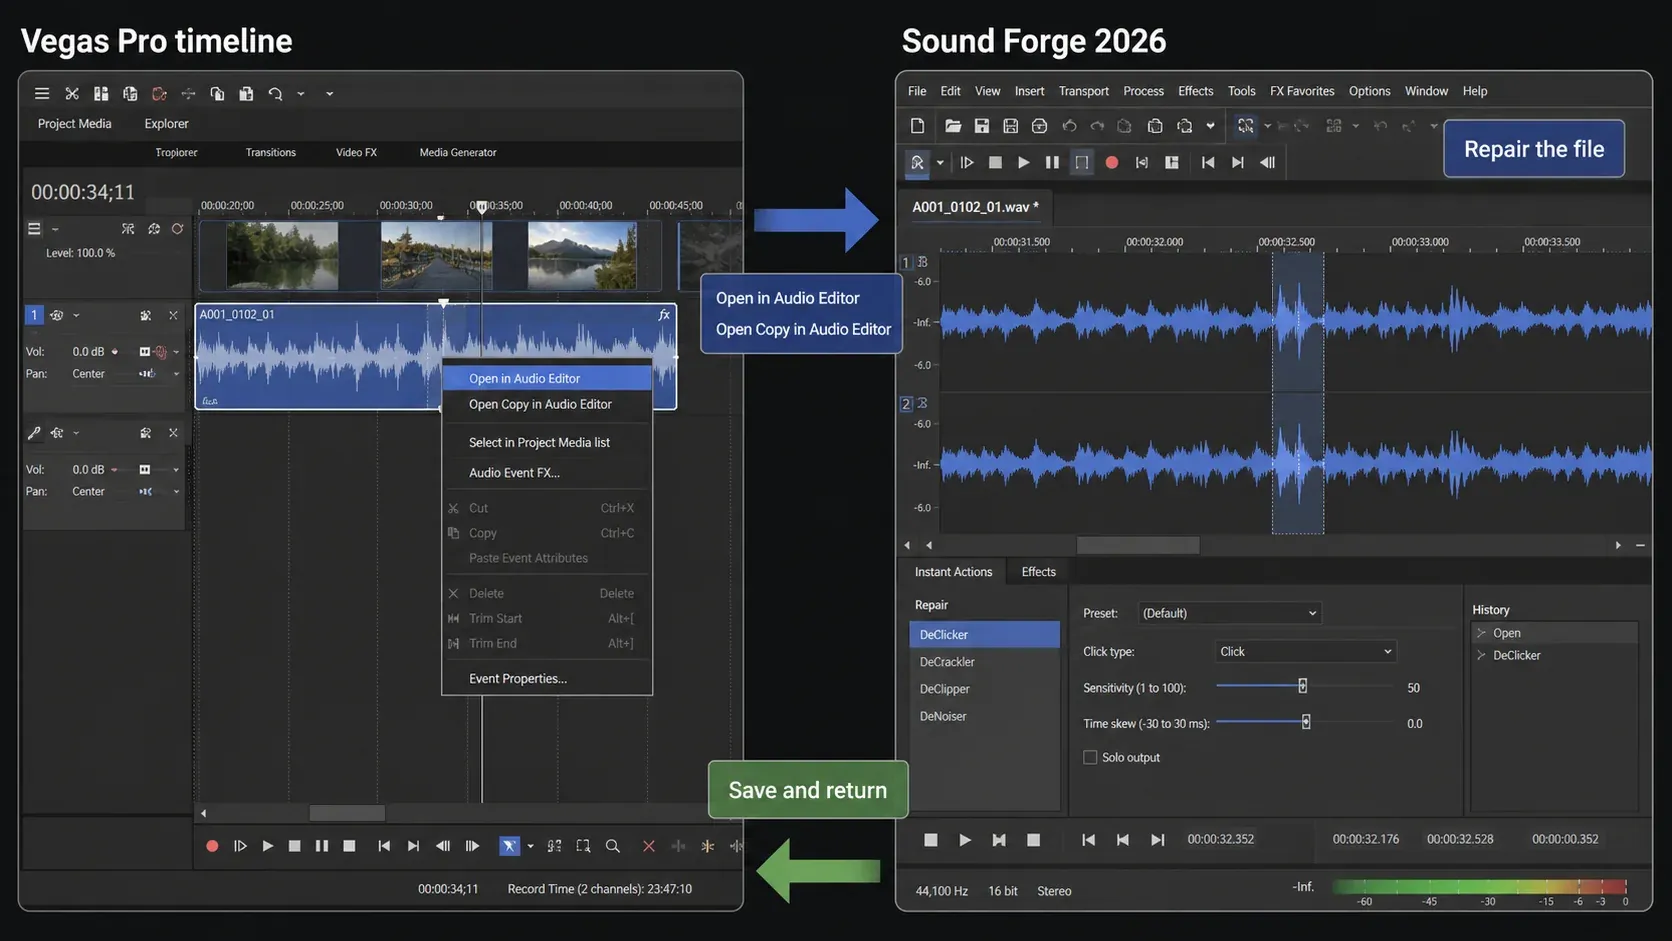This screenshot has height=941, width=1672.
Task: Select DeClipper in the Repair list
Action: [x=985, y=689]
